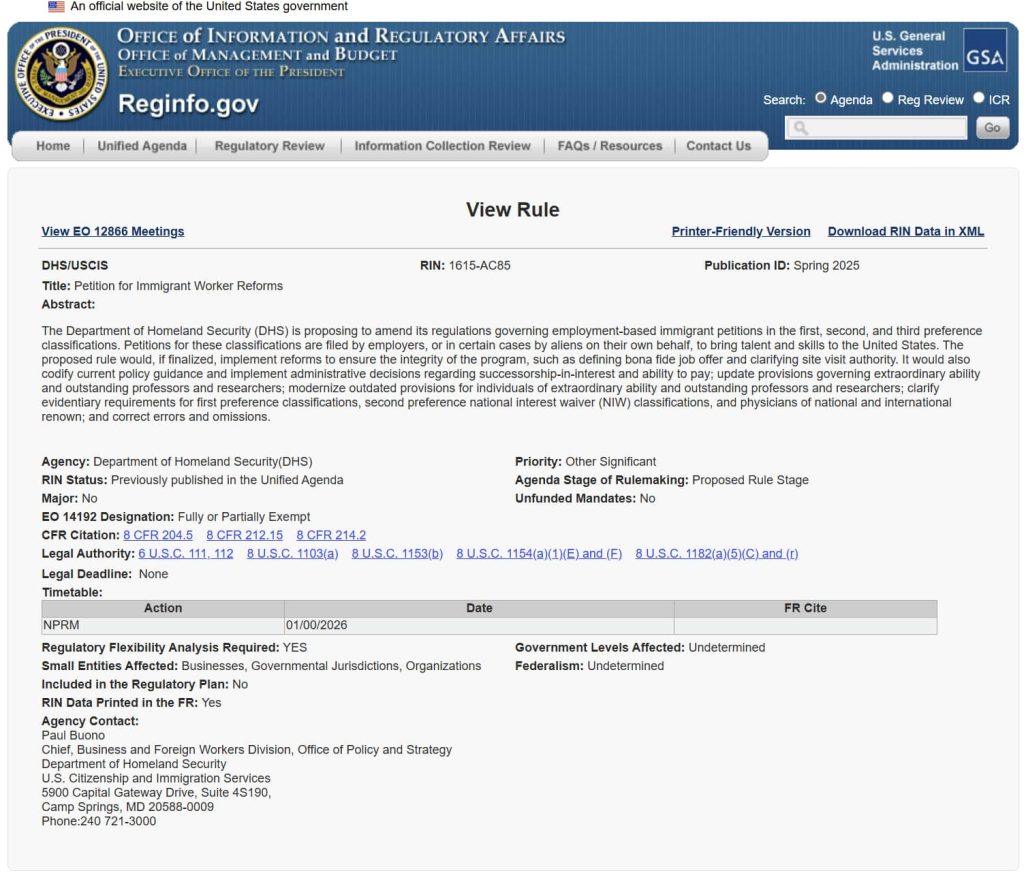Screen dimensions: 1024x873
Task: Open the Unified Agenda menu
Action: click(142, 146)
